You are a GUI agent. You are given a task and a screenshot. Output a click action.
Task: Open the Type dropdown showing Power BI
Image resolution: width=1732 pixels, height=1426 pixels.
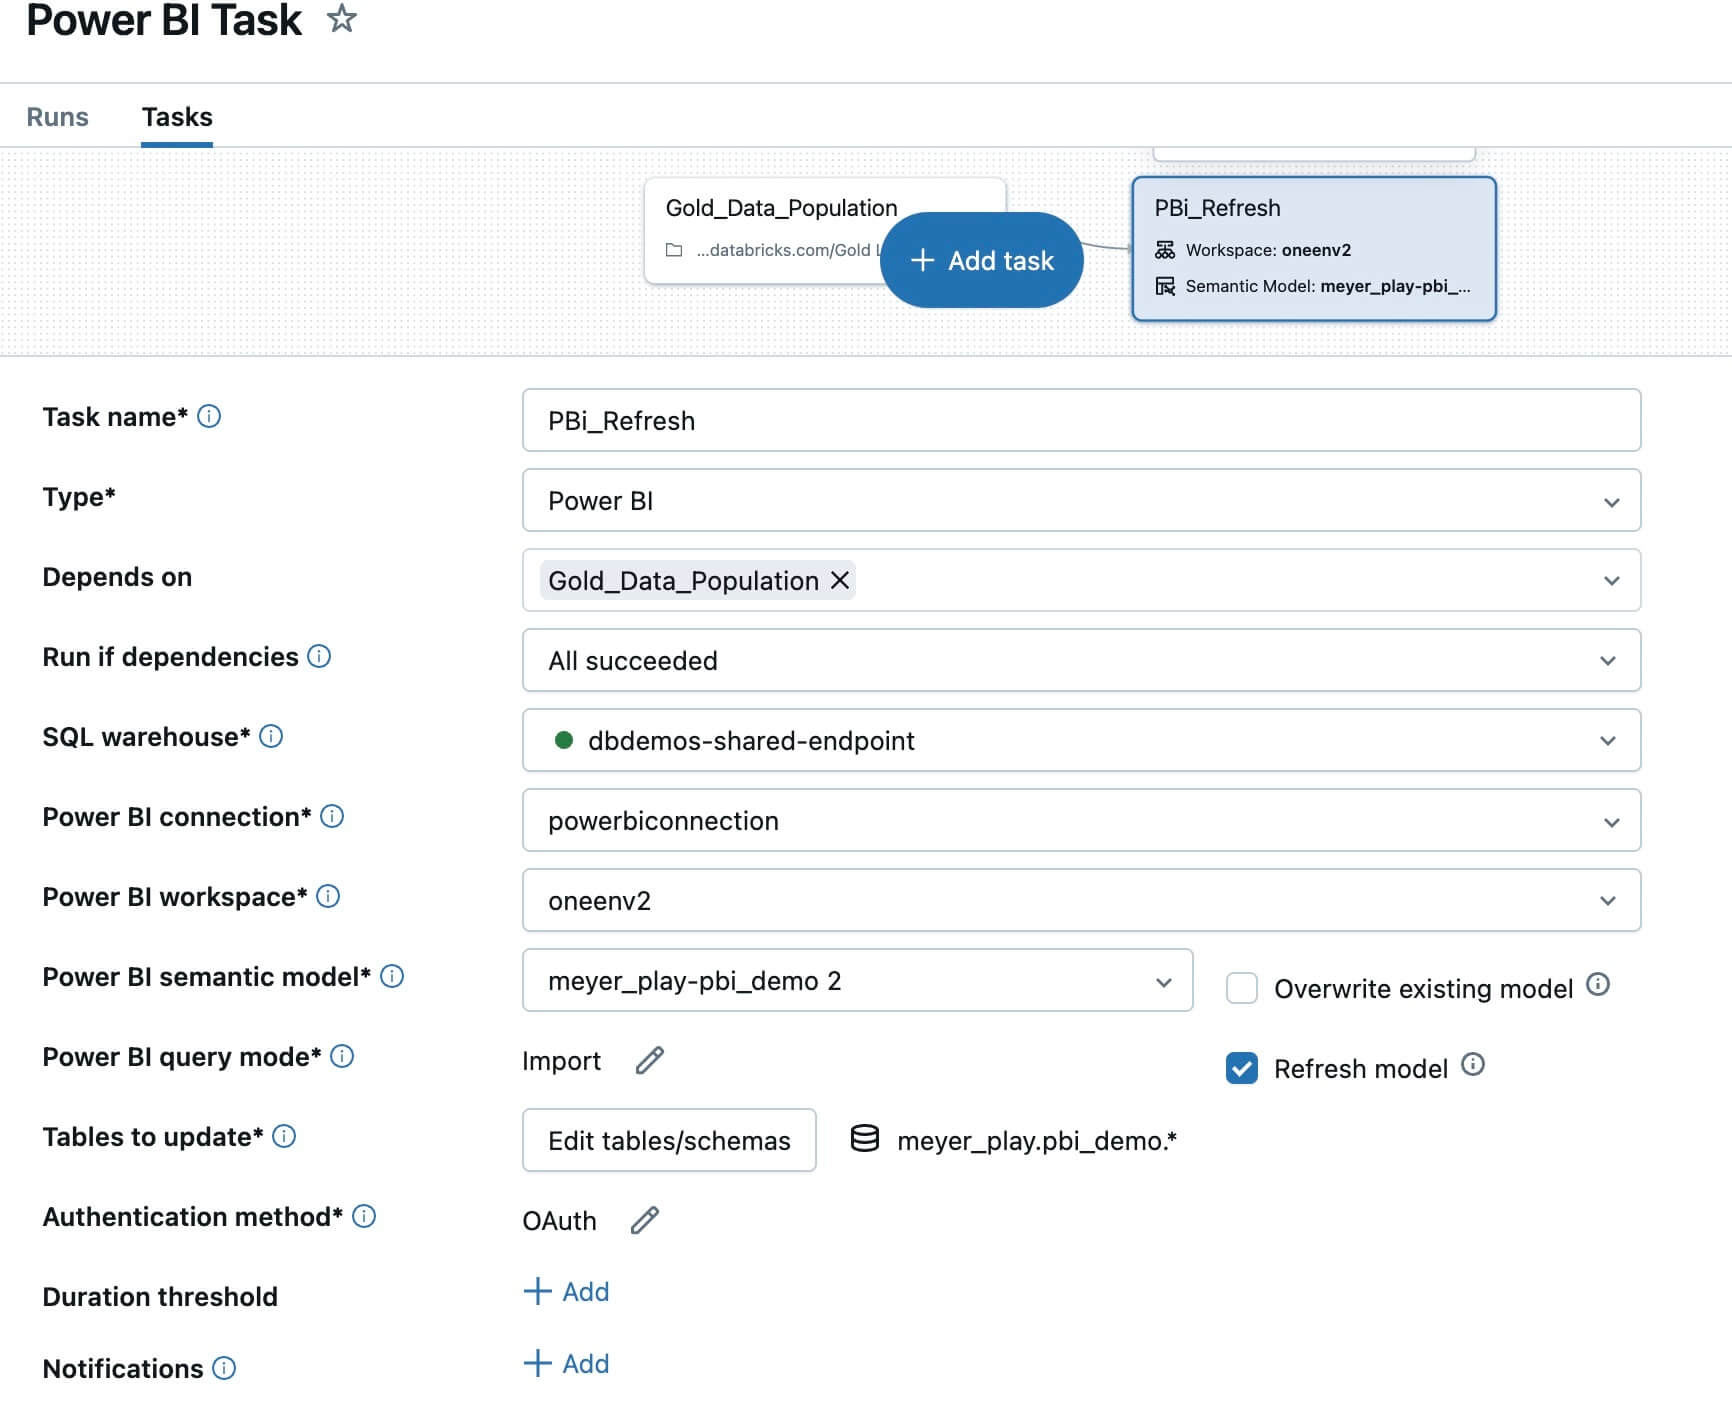[x=1080, y=500]
